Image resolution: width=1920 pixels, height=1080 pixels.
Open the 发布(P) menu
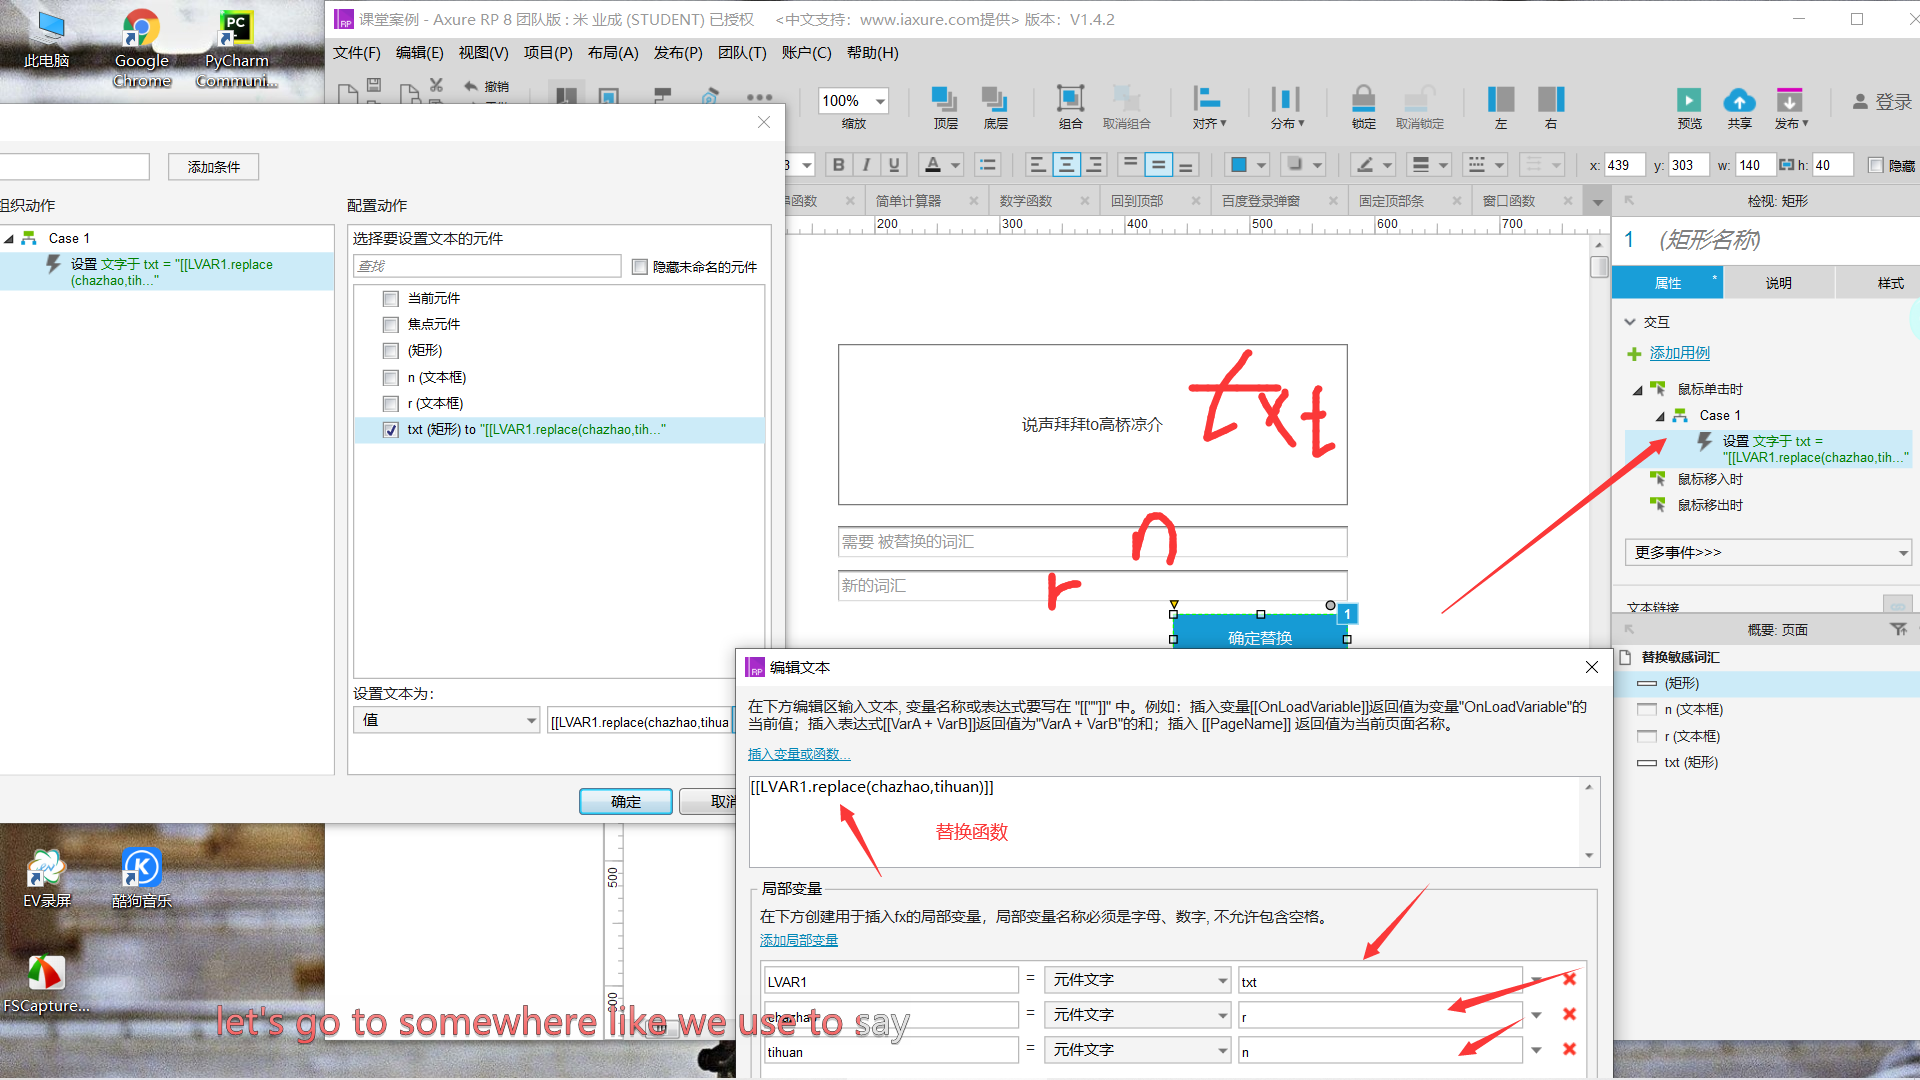tap(677, 53)
